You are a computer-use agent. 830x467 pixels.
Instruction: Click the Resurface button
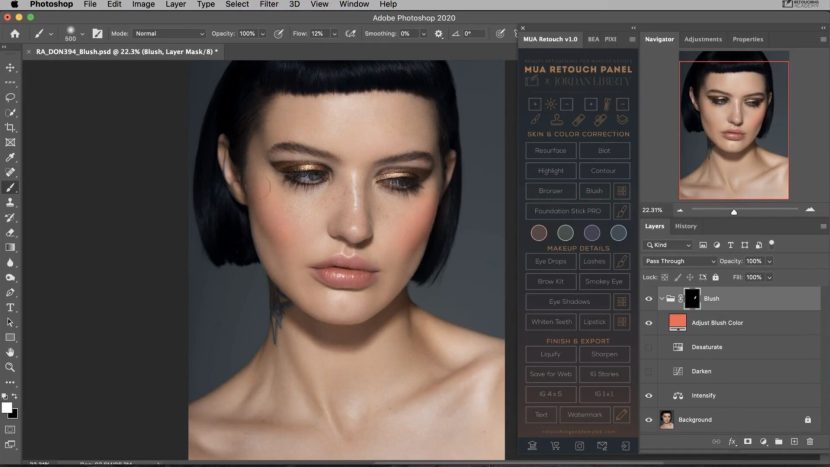pos(551,150)
